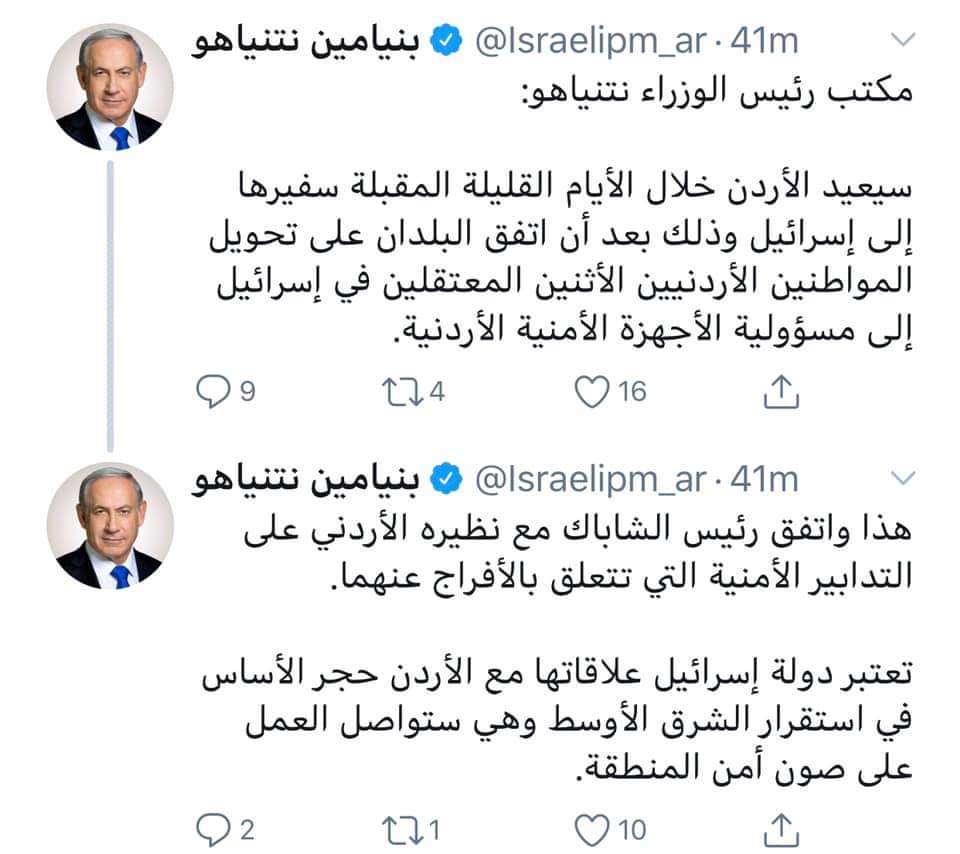Click the second tweet's 41m timestamp
Screen dimensions: 960x854
click(x=765, y=481)
